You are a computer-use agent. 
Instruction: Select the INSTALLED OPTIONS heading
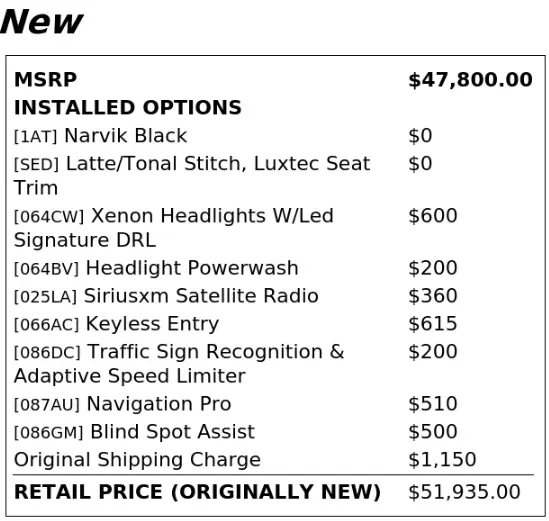click(128, 107)
